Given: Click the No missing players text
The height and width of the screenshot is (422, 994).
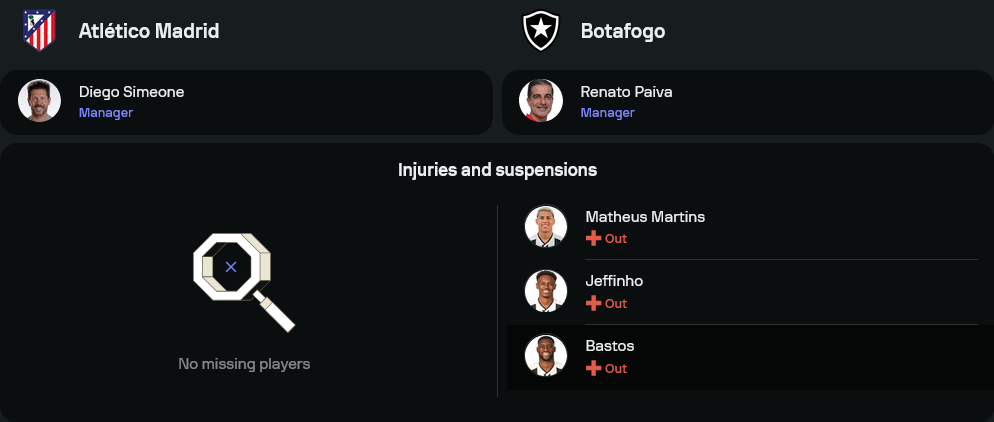Looking at the screenshot, I should pyautogui.click(x=244, y=364).
